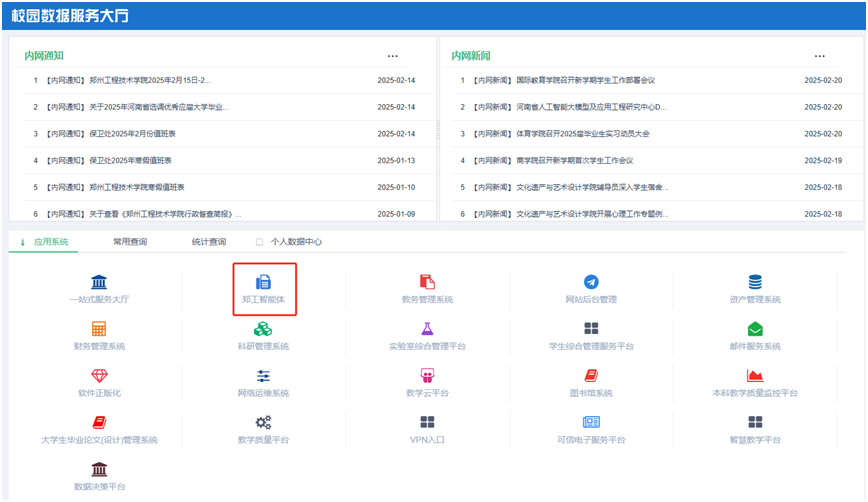
Task: Open the 教务管理系统 icon
Action: (x=427, y=282)
